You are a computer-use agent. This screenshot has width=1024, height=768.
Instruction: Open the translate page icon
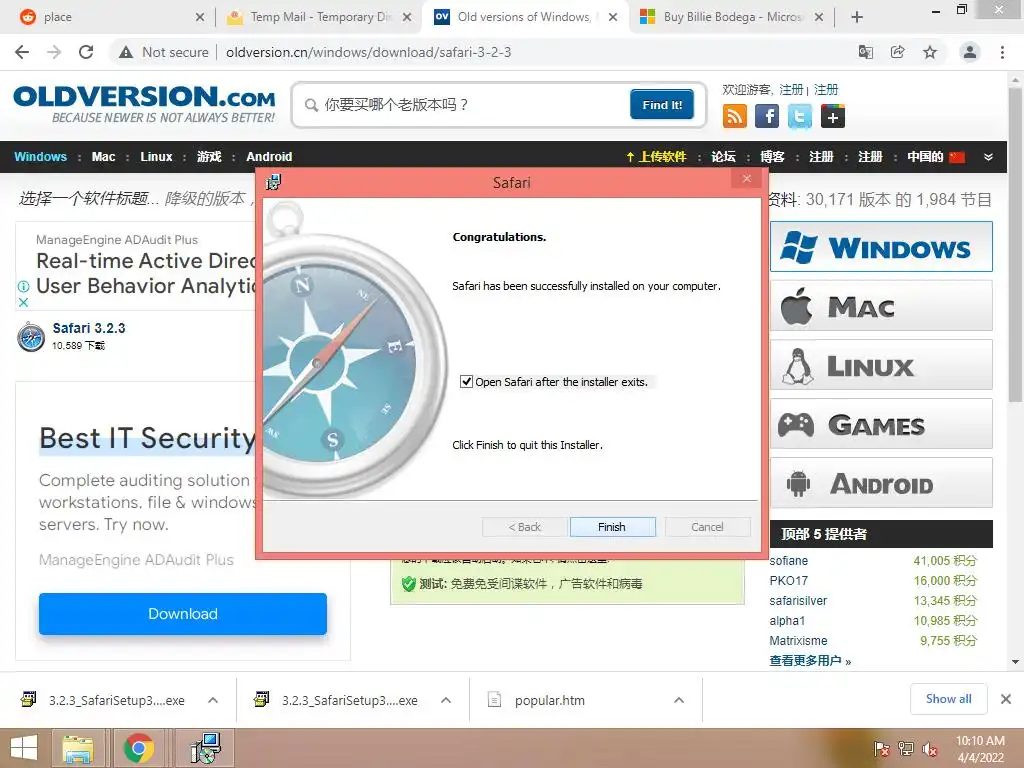point(865,52)
